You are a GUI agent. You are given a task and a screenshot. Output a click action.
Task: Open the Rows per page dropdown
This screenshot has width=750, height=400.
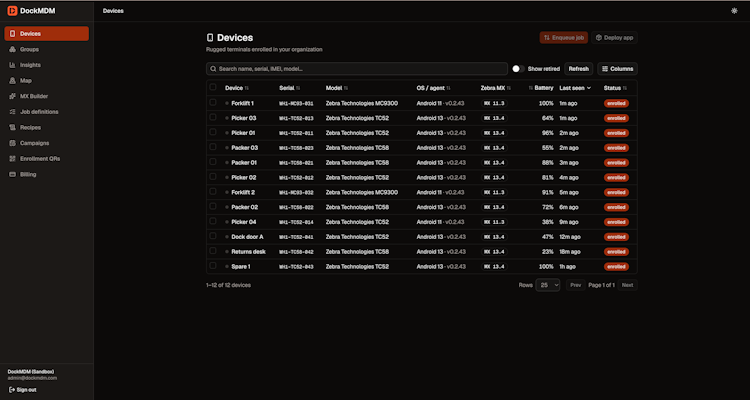548,285
